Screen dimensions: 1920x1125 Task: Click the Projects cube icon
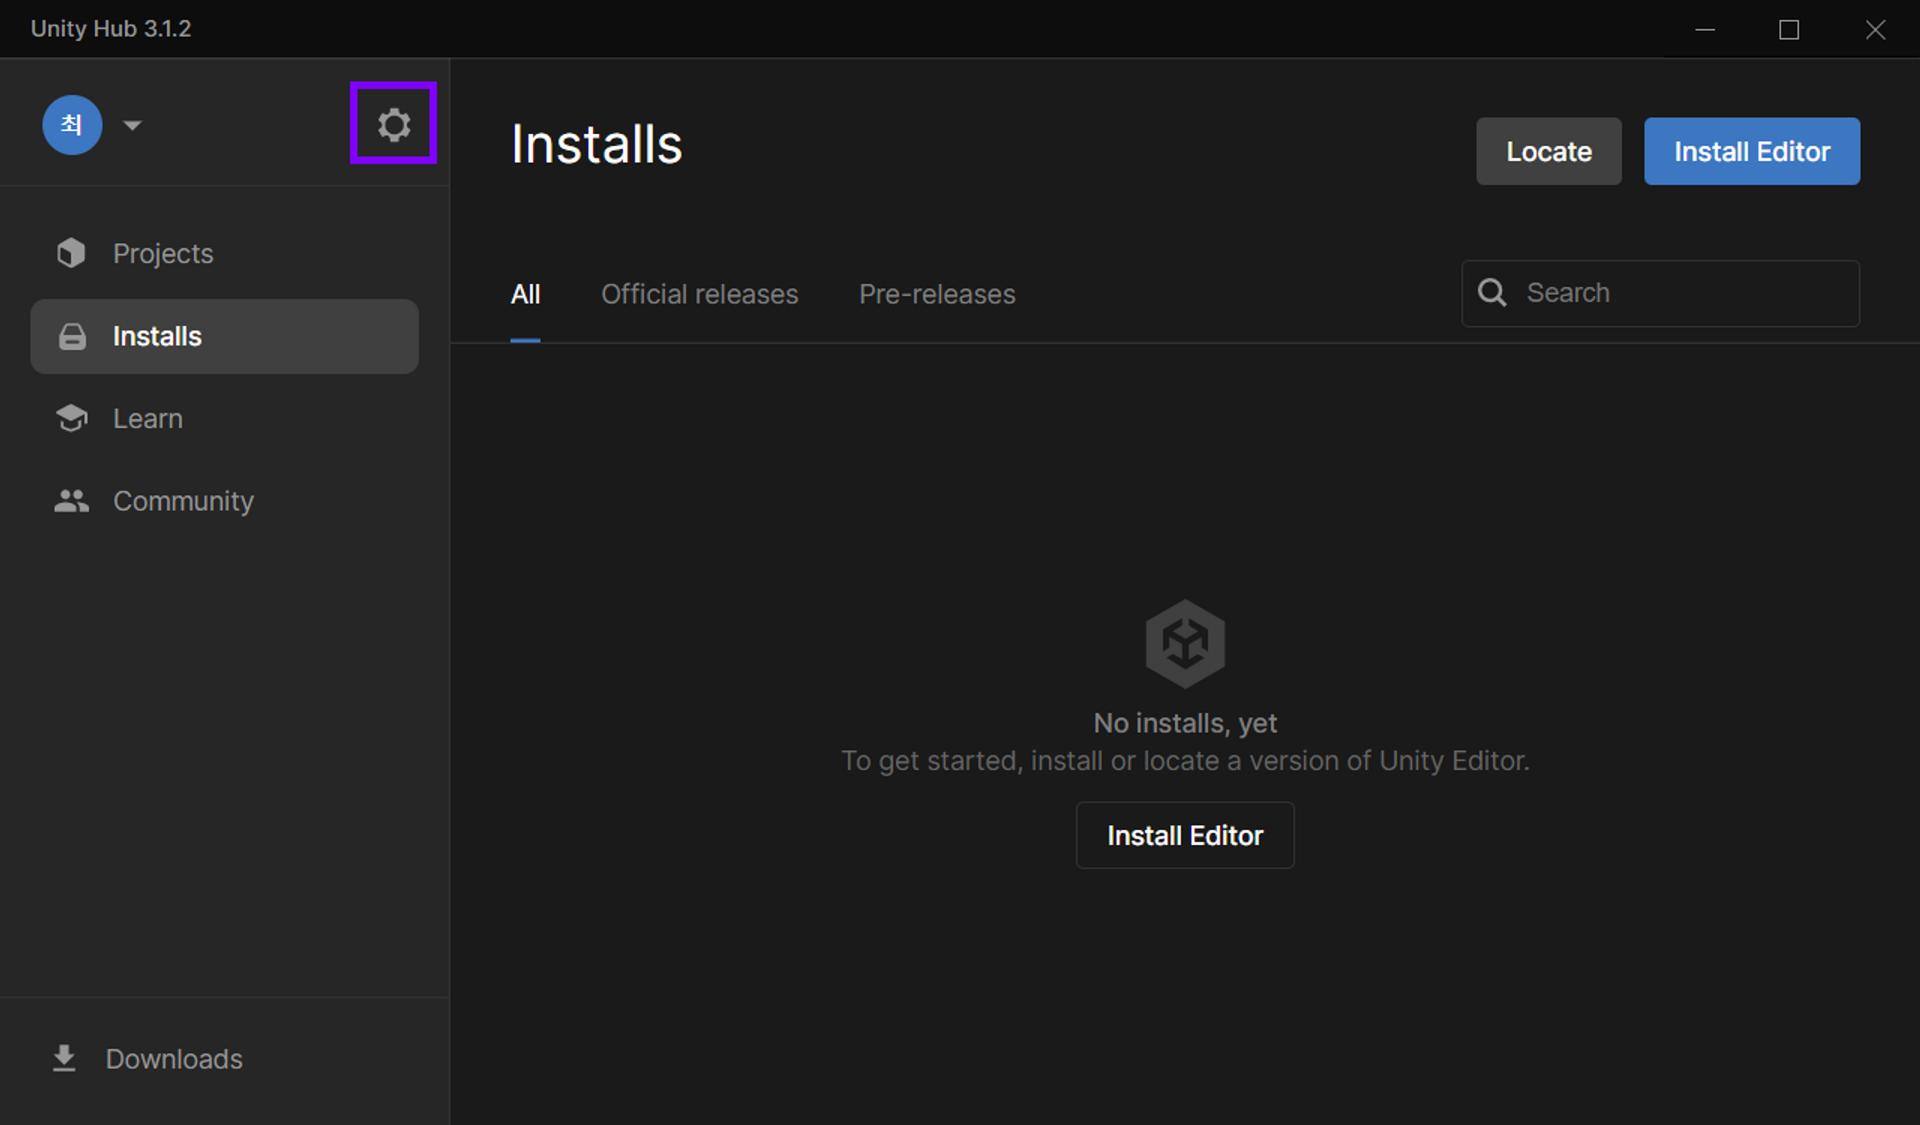click(x=71, y=253)
